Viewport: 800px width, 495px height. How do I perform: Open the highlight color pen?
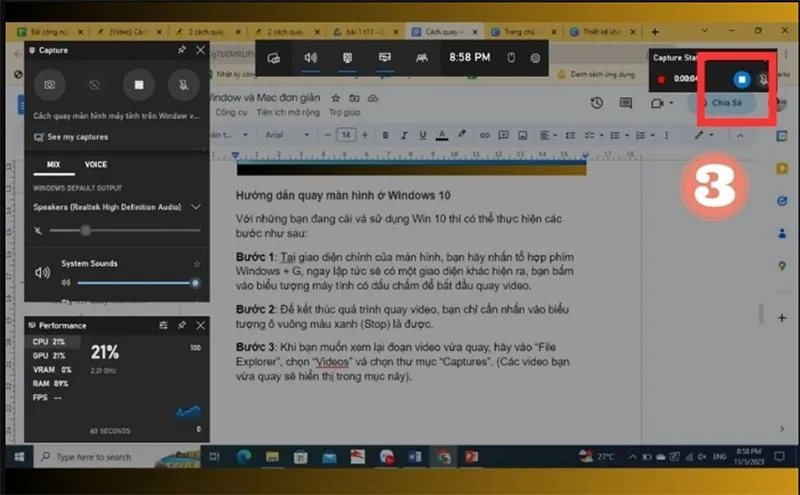pos(461,135)
